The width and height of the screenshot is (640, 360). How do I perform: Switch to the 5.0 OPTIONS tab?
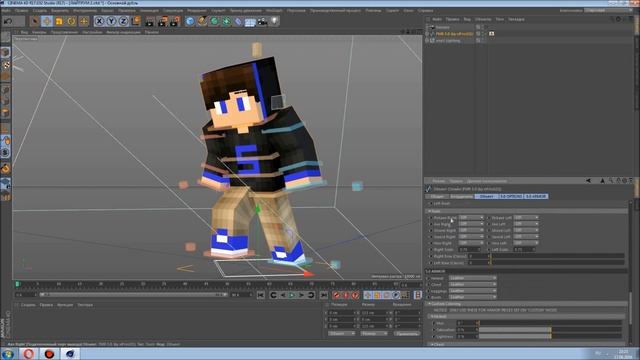(x=511, y=196)
